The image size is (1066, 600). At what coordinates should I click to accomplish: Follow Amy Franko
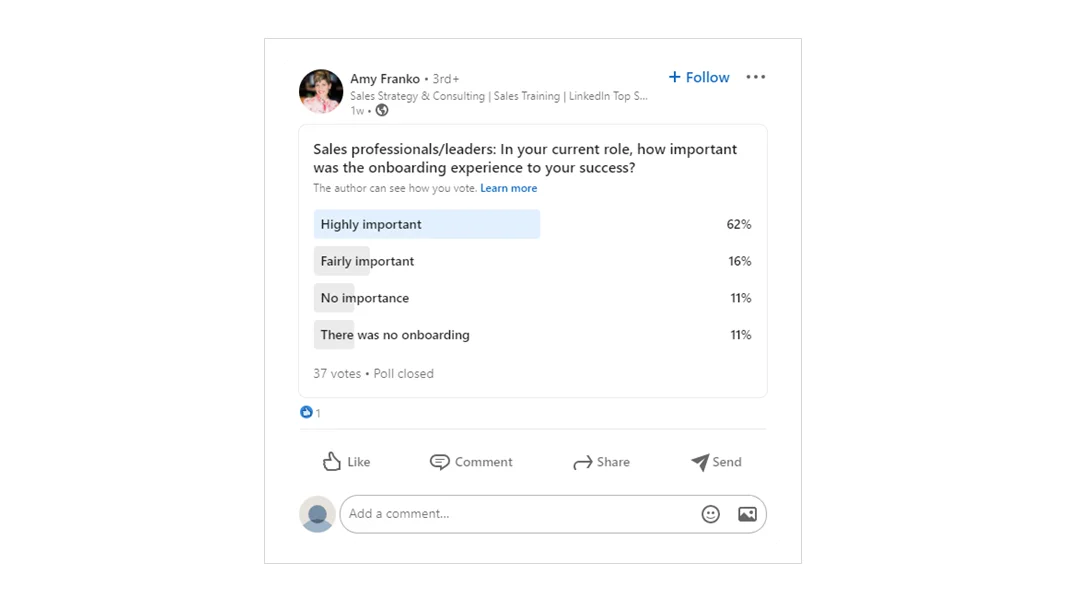click(x=699, y=77)
